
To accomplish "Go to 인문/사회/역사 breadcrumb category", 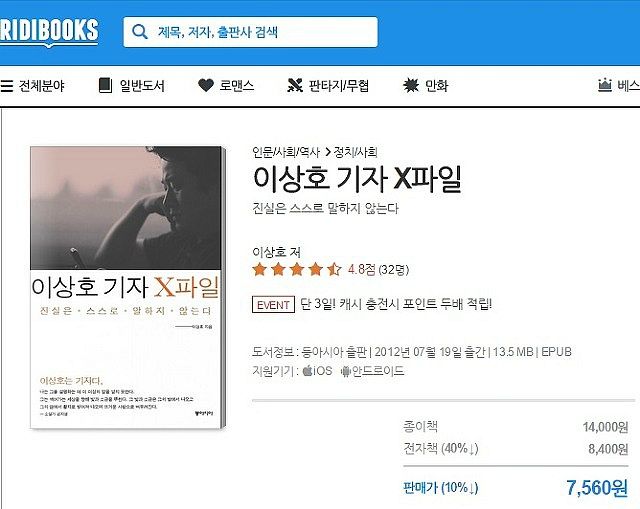I will coord(286,152).
